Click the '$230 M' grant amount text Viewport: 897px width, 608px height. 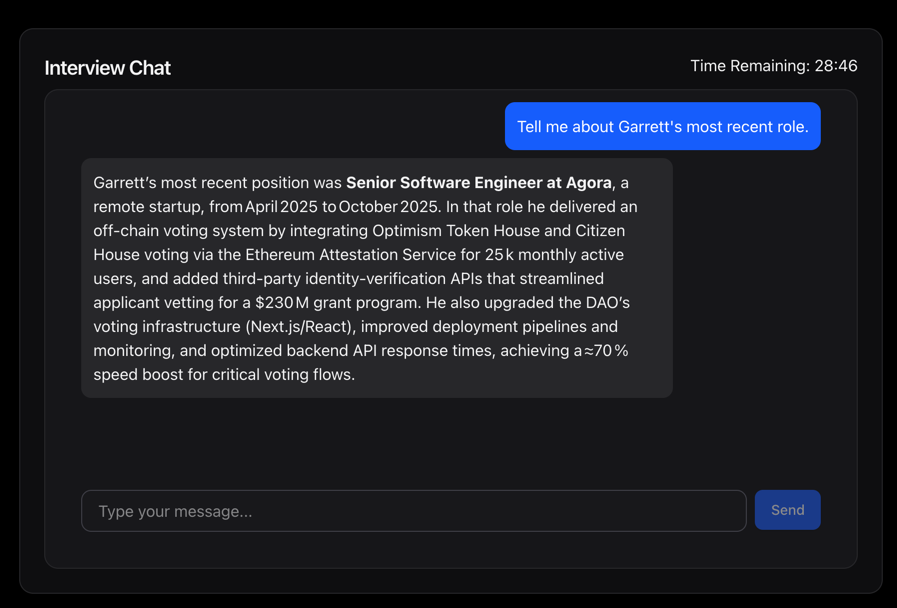point(281,303)
